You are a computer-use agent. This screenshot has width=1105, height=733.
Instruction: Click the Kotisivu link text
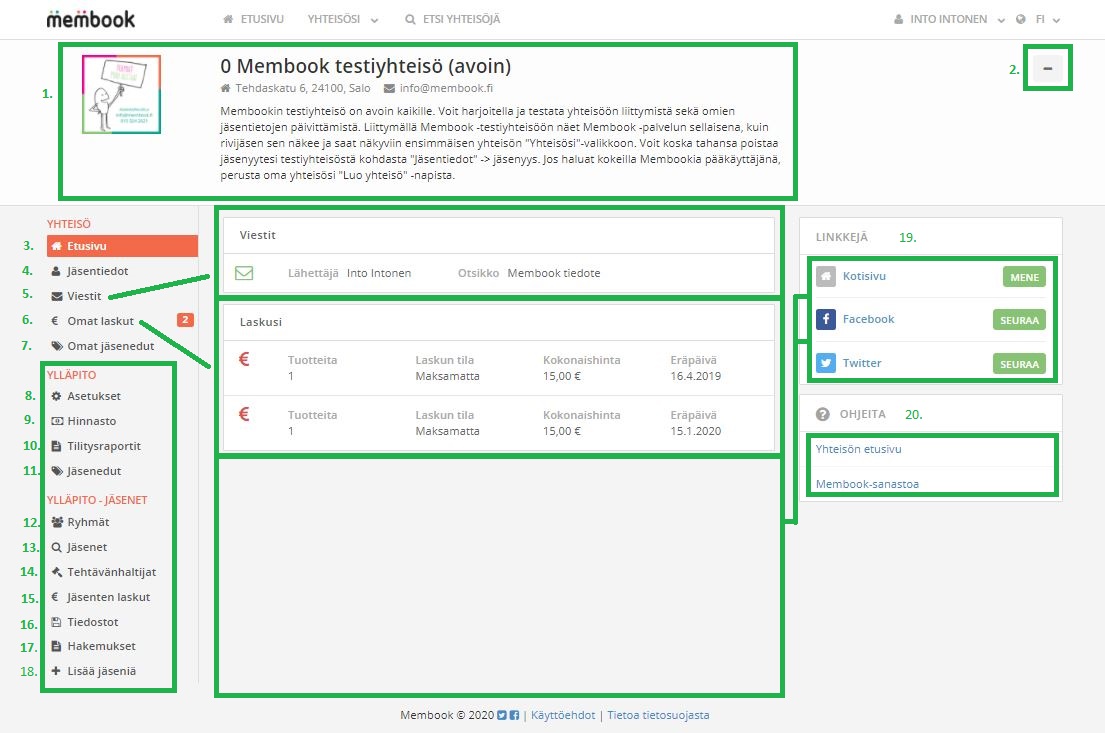pos(864,276)
